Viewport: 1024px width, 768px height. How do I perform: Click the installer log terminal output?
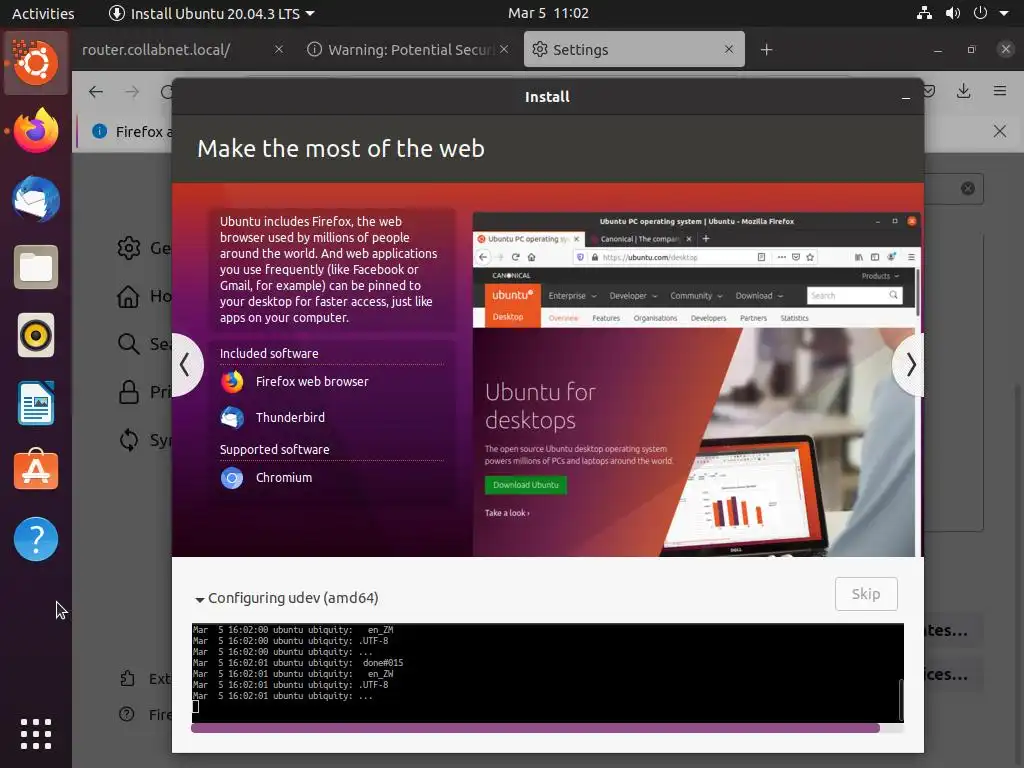[545, 673]
